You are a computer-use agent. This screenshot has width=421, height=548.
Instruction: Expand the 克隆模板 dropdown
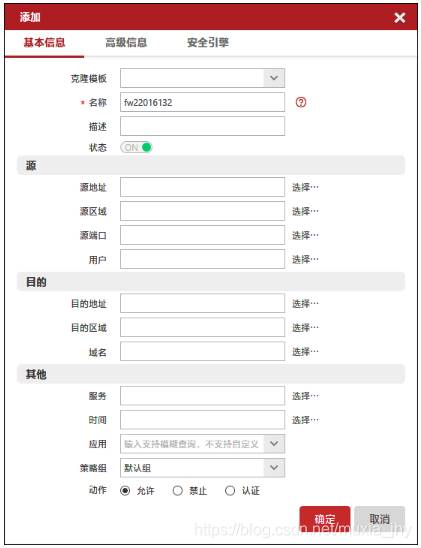coord(274,78)
